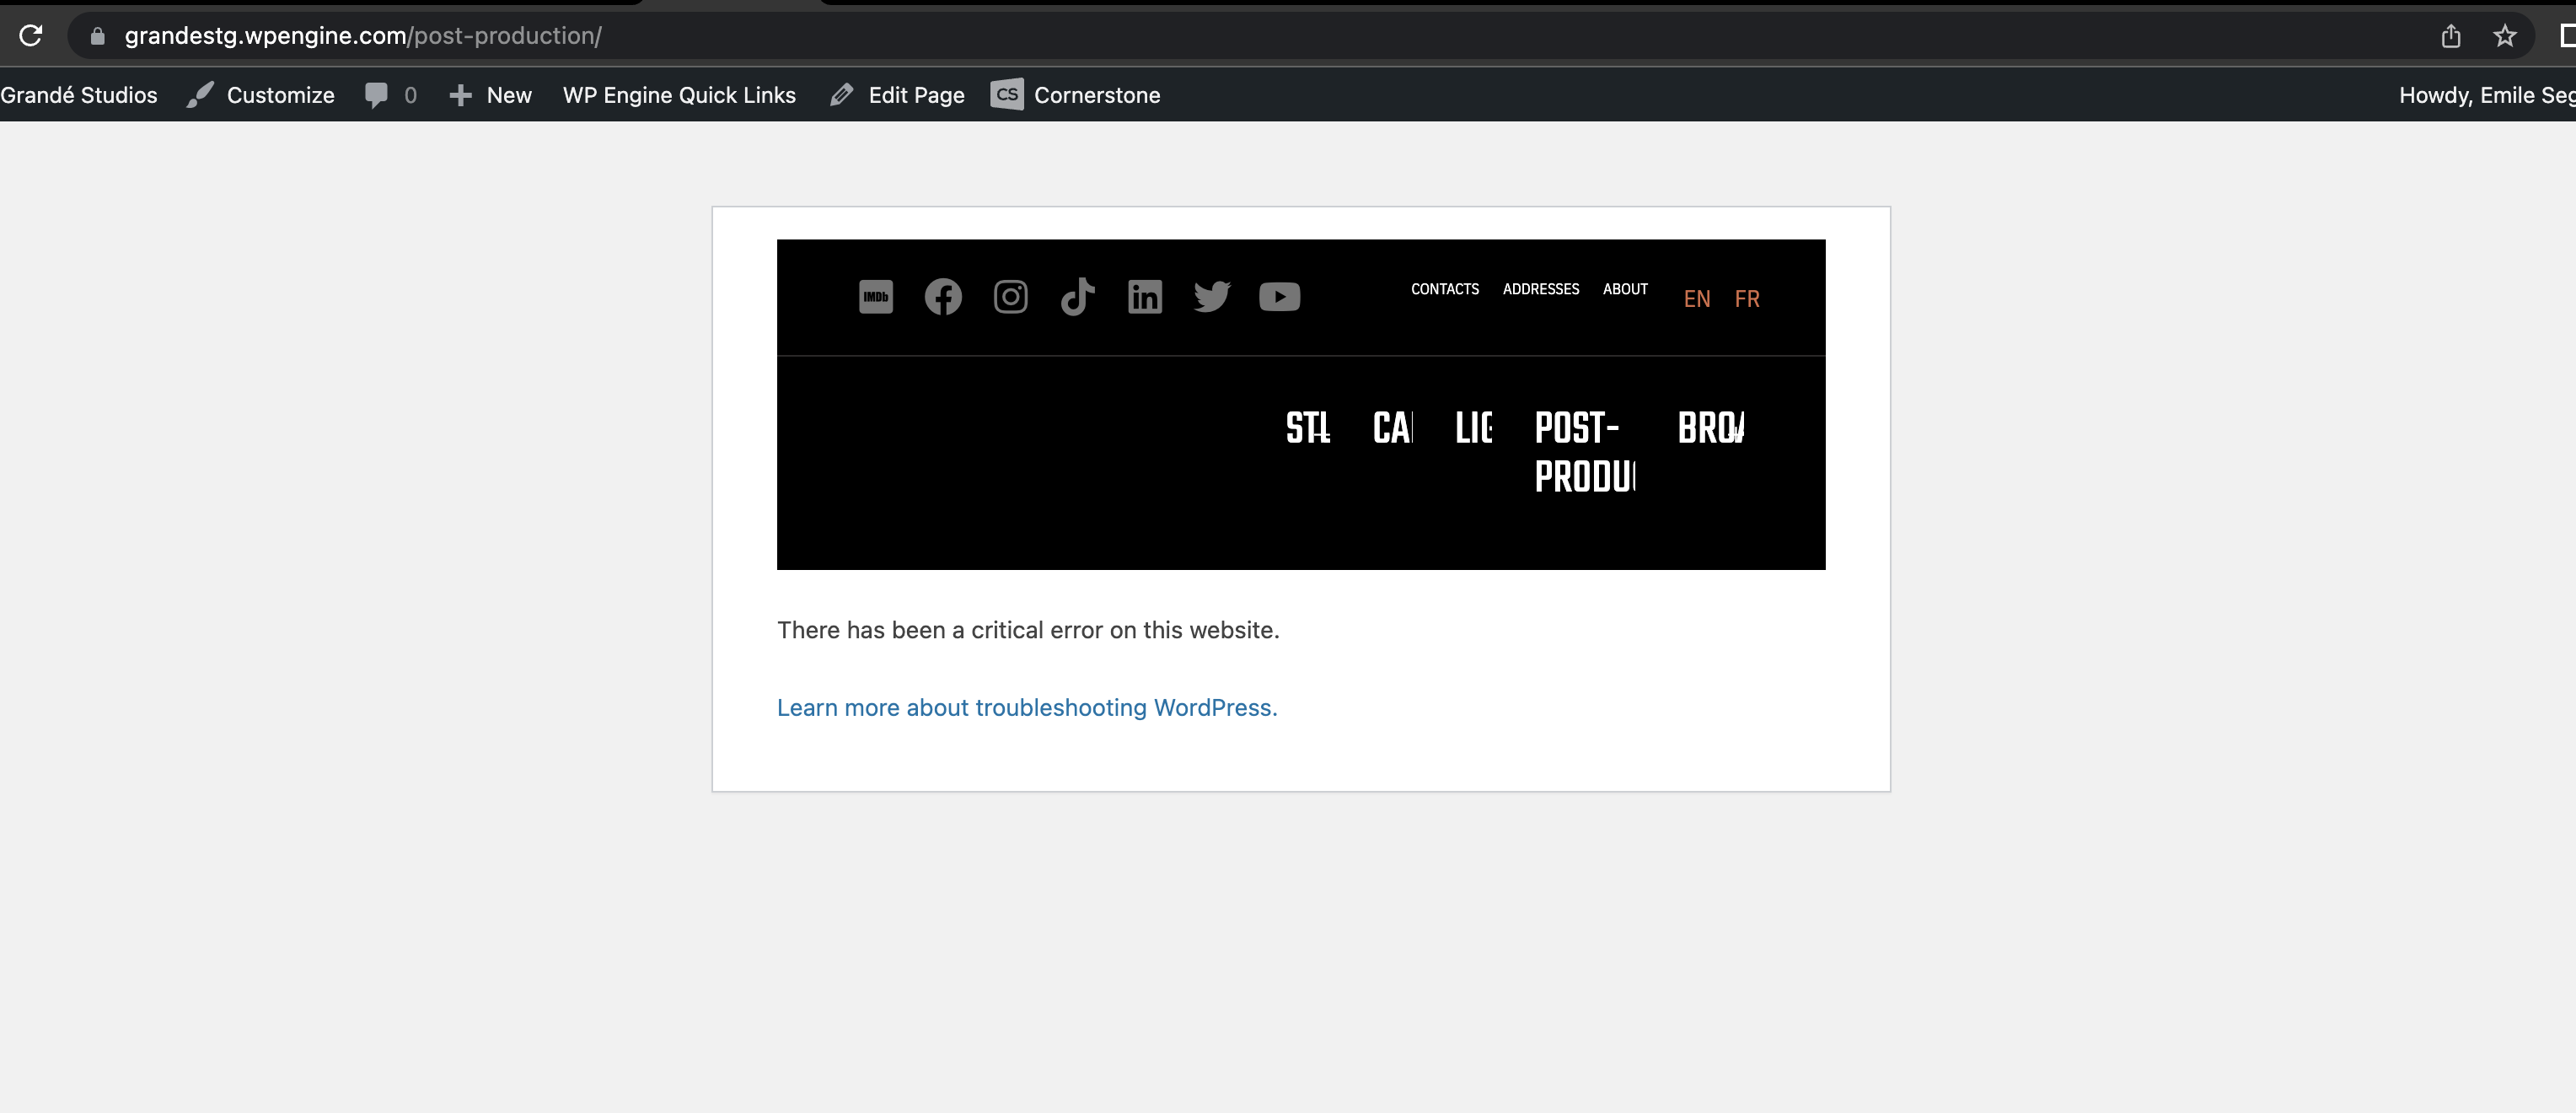The image size is (2576, 1113).
Task: Reload the page with refresh icon
Action: [x=31, y=36]
